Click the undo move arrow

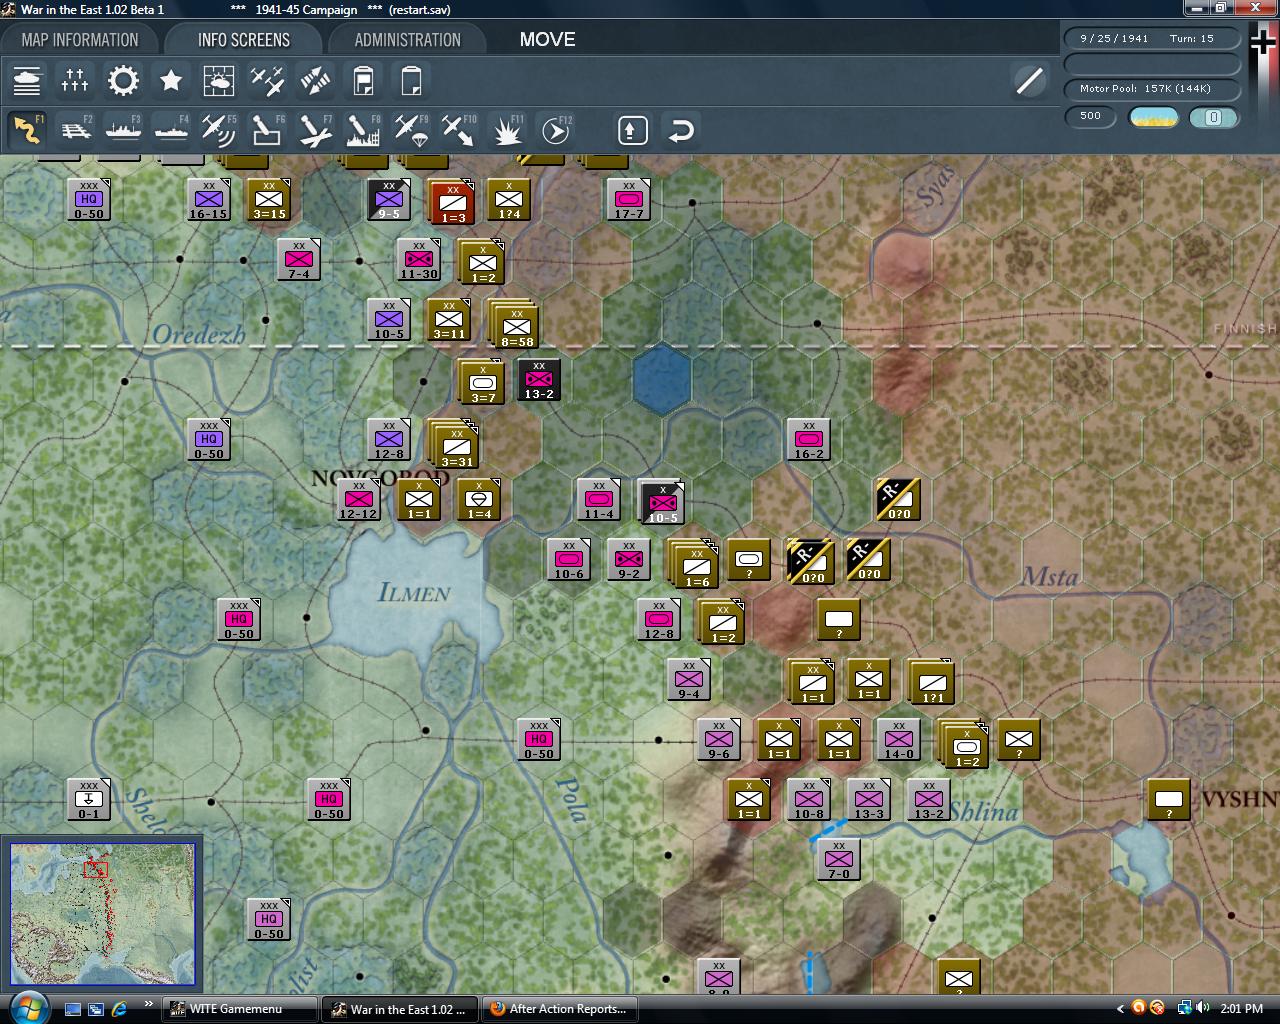681,130
